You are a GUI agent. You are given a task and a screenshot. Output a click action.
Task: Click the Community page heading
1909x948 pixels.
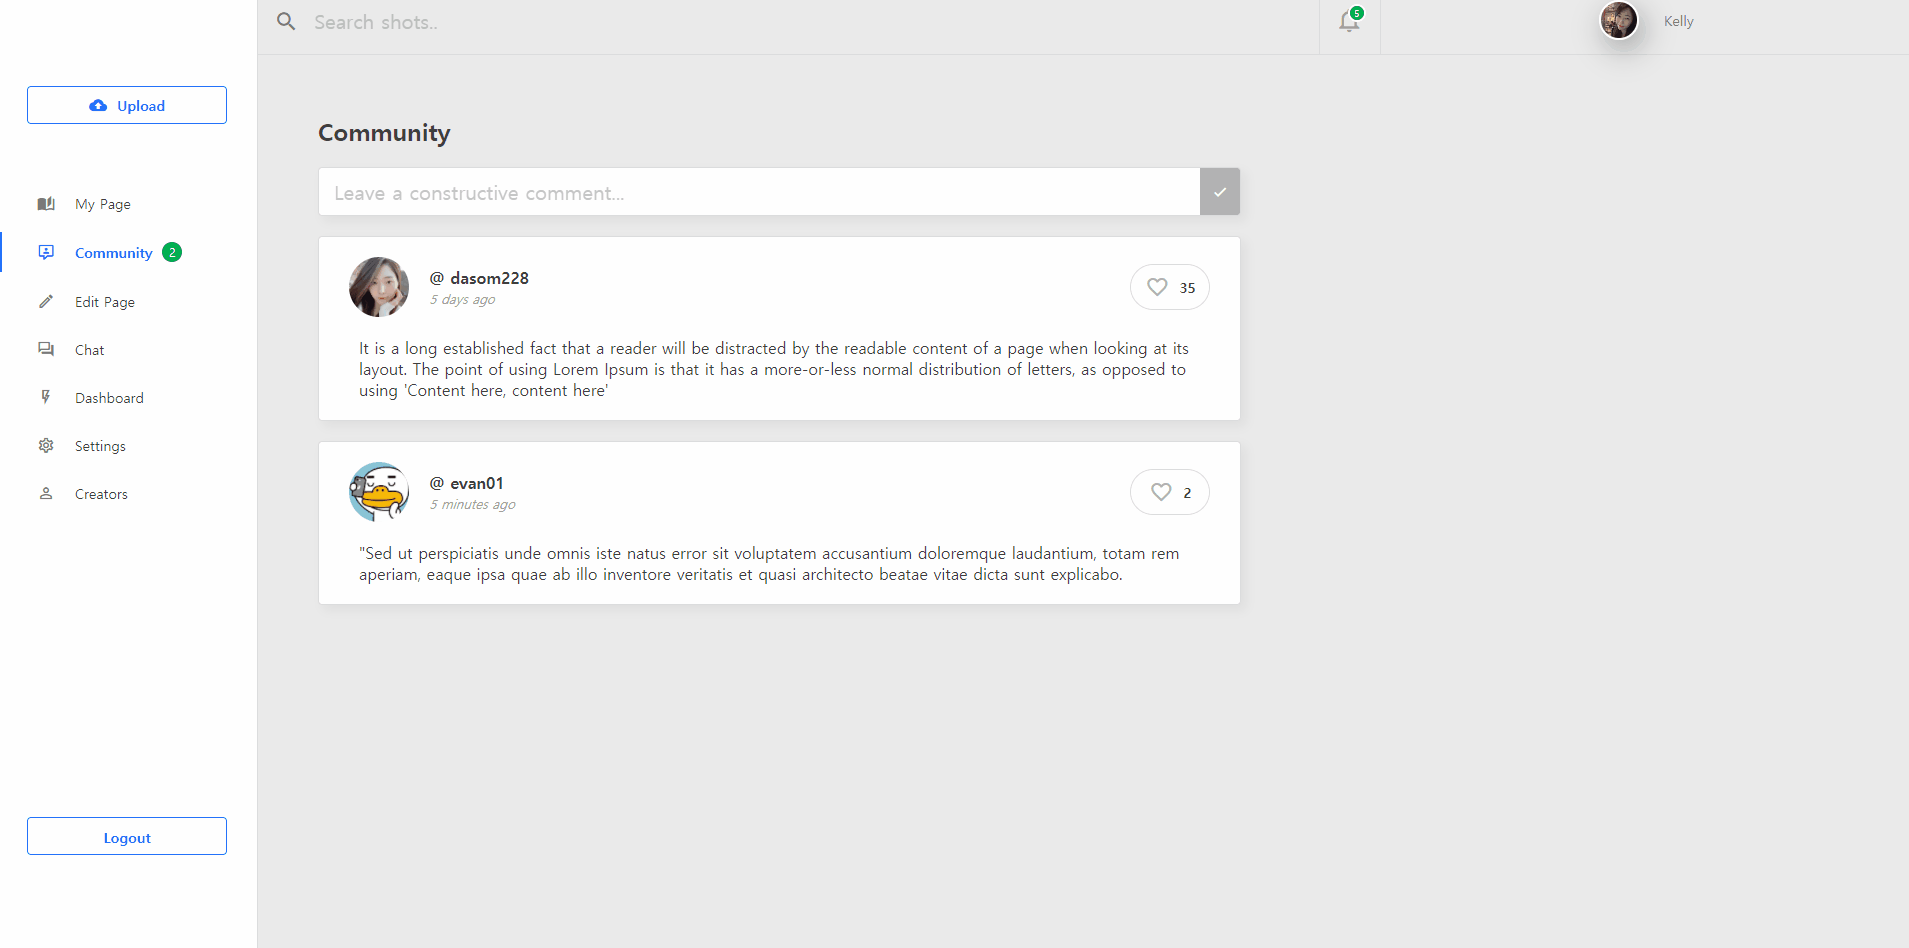(x=384, y=133)
